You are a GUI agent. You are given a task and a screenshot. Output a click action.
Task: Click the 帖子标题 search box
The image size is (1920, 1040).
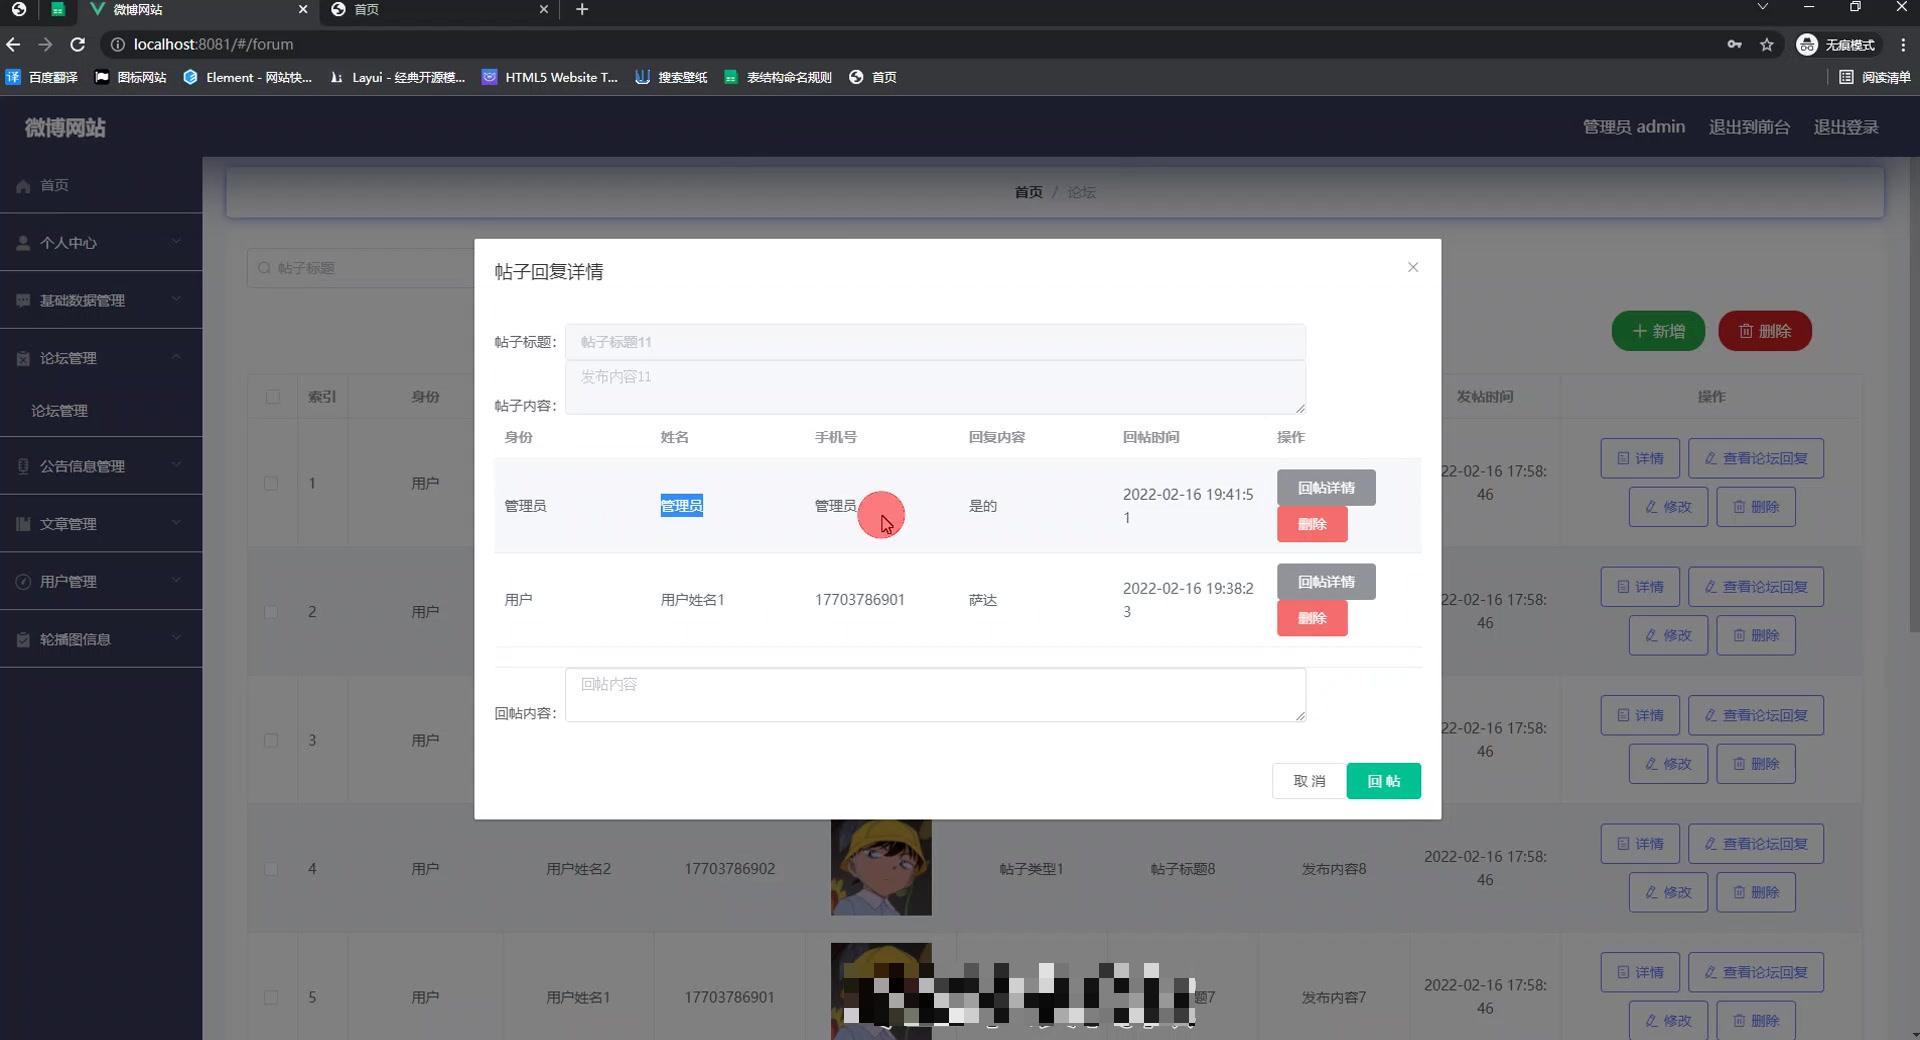click(360, 268)
